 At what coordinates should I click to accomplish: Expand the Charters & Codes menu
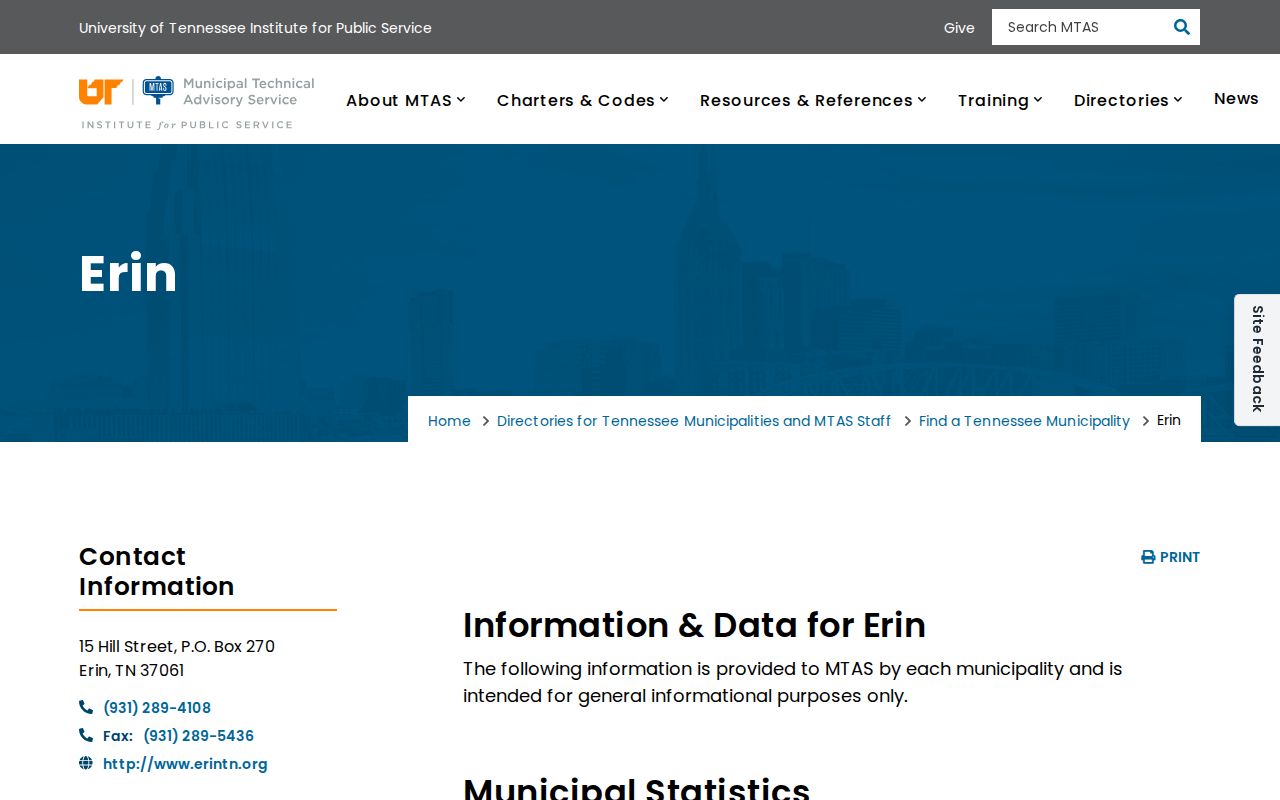point(583,100)
